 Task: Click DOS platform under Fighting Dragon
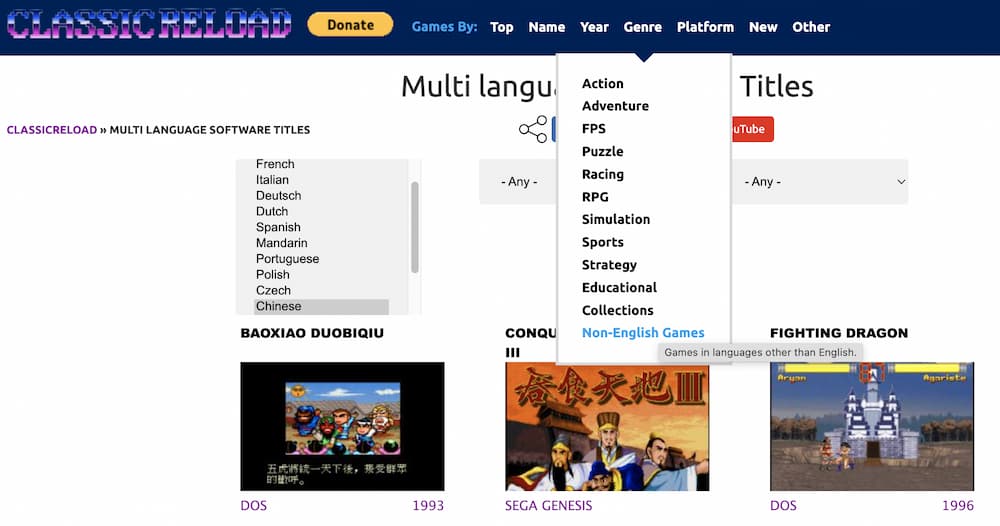point(783,506)
